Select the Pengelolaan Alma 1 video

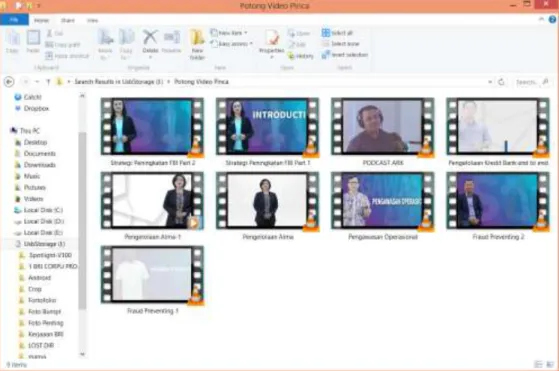[x=152, y=206]
